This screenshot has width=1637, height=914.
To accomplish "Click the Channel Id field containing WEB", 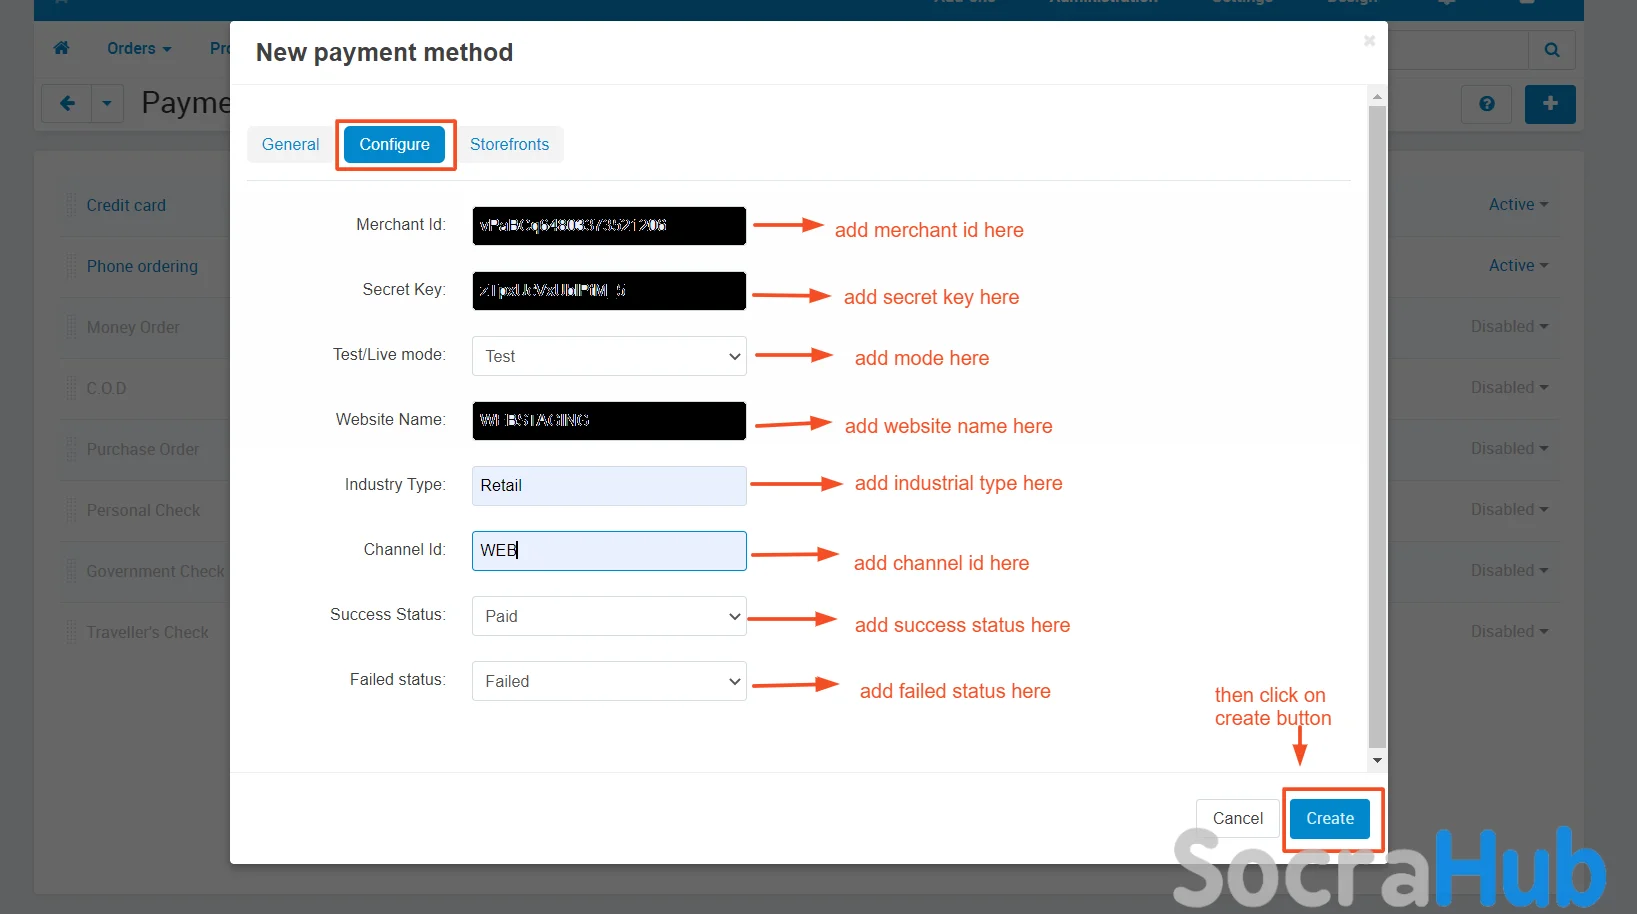I will (x=609, y=551).
